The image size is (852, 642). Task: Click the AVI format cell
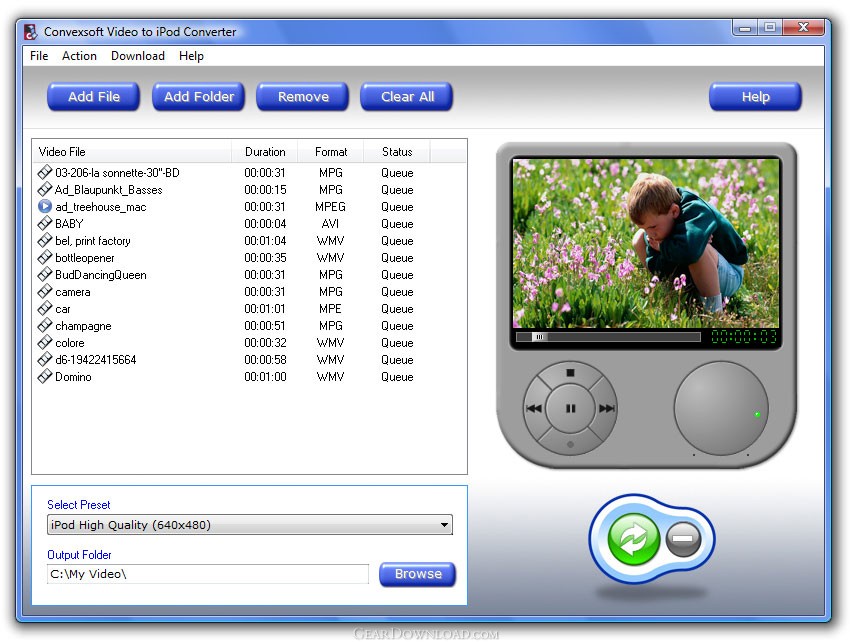[x=330, y=224]
